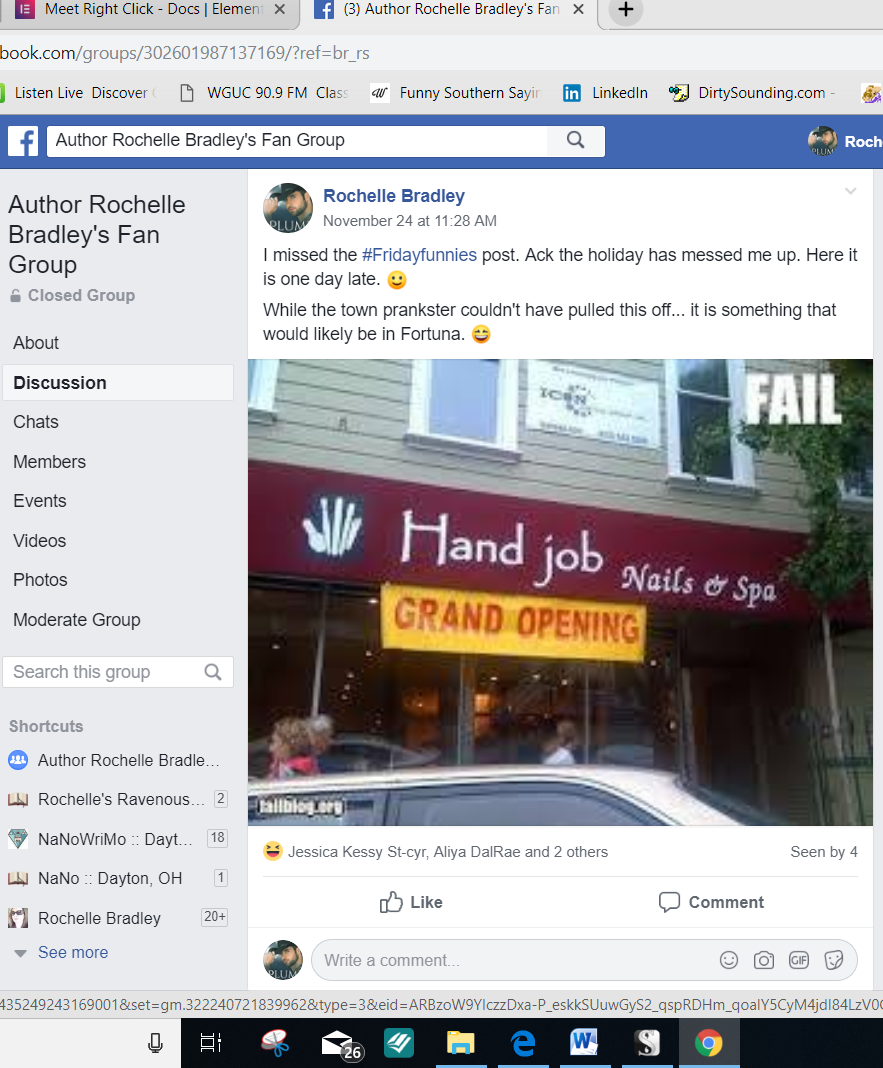
Task: Click the search magnifier in Facebook header
Action: 576,140
